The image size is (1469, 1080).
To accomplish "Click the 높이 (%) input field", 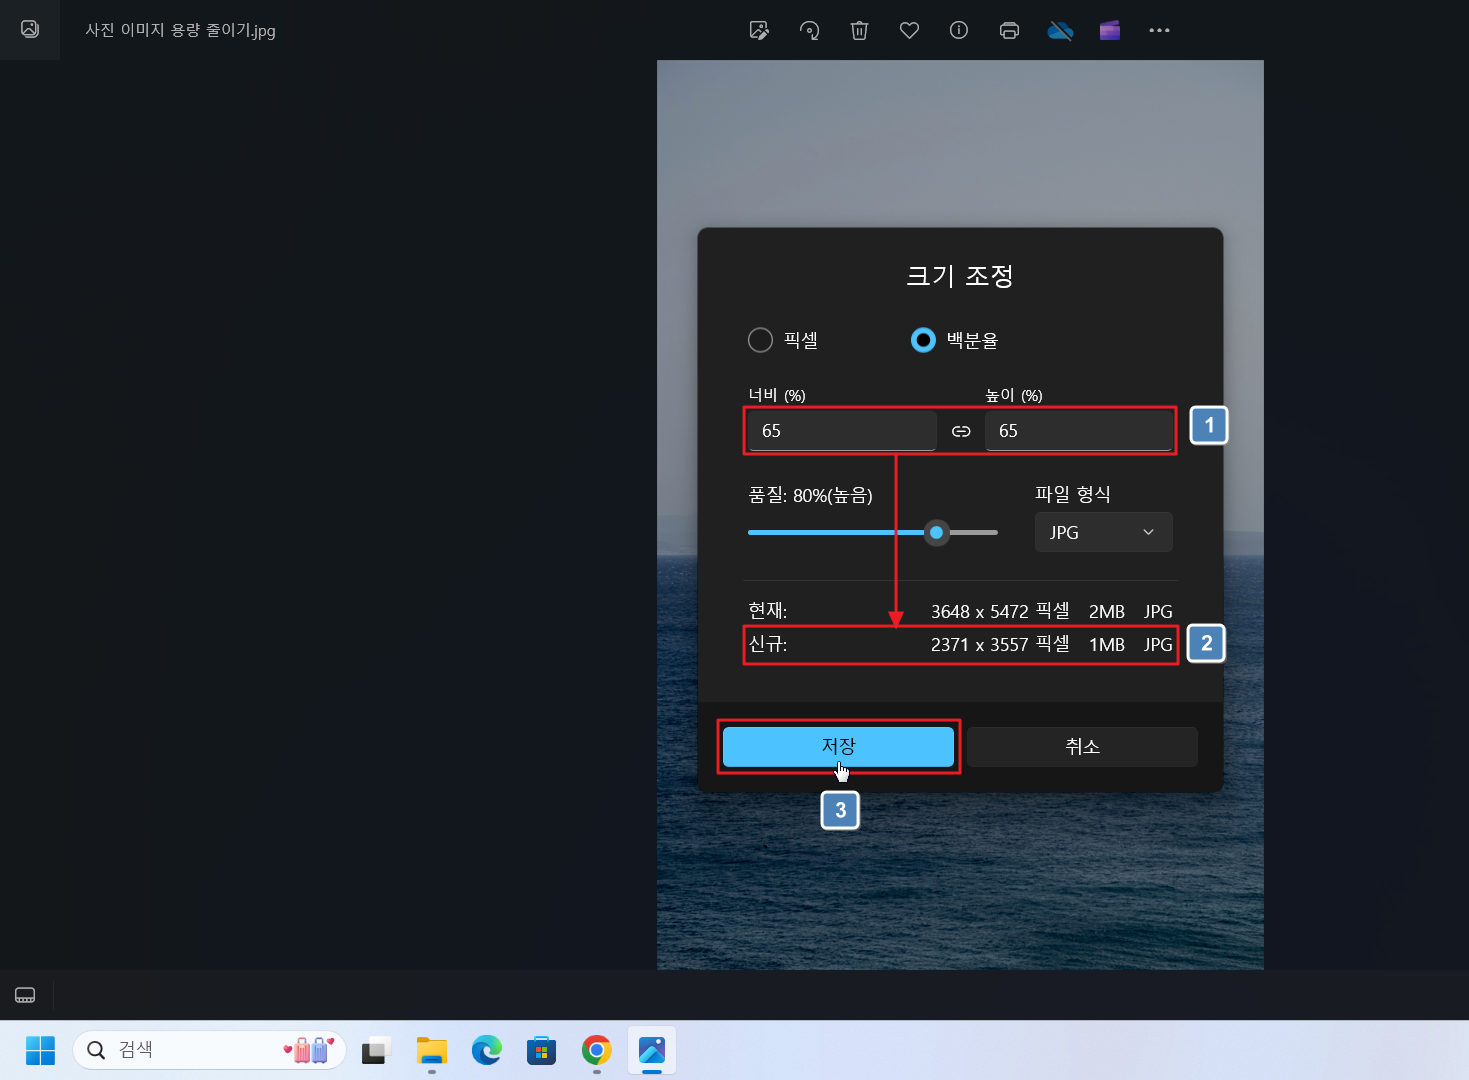I will pos(1079,431).
